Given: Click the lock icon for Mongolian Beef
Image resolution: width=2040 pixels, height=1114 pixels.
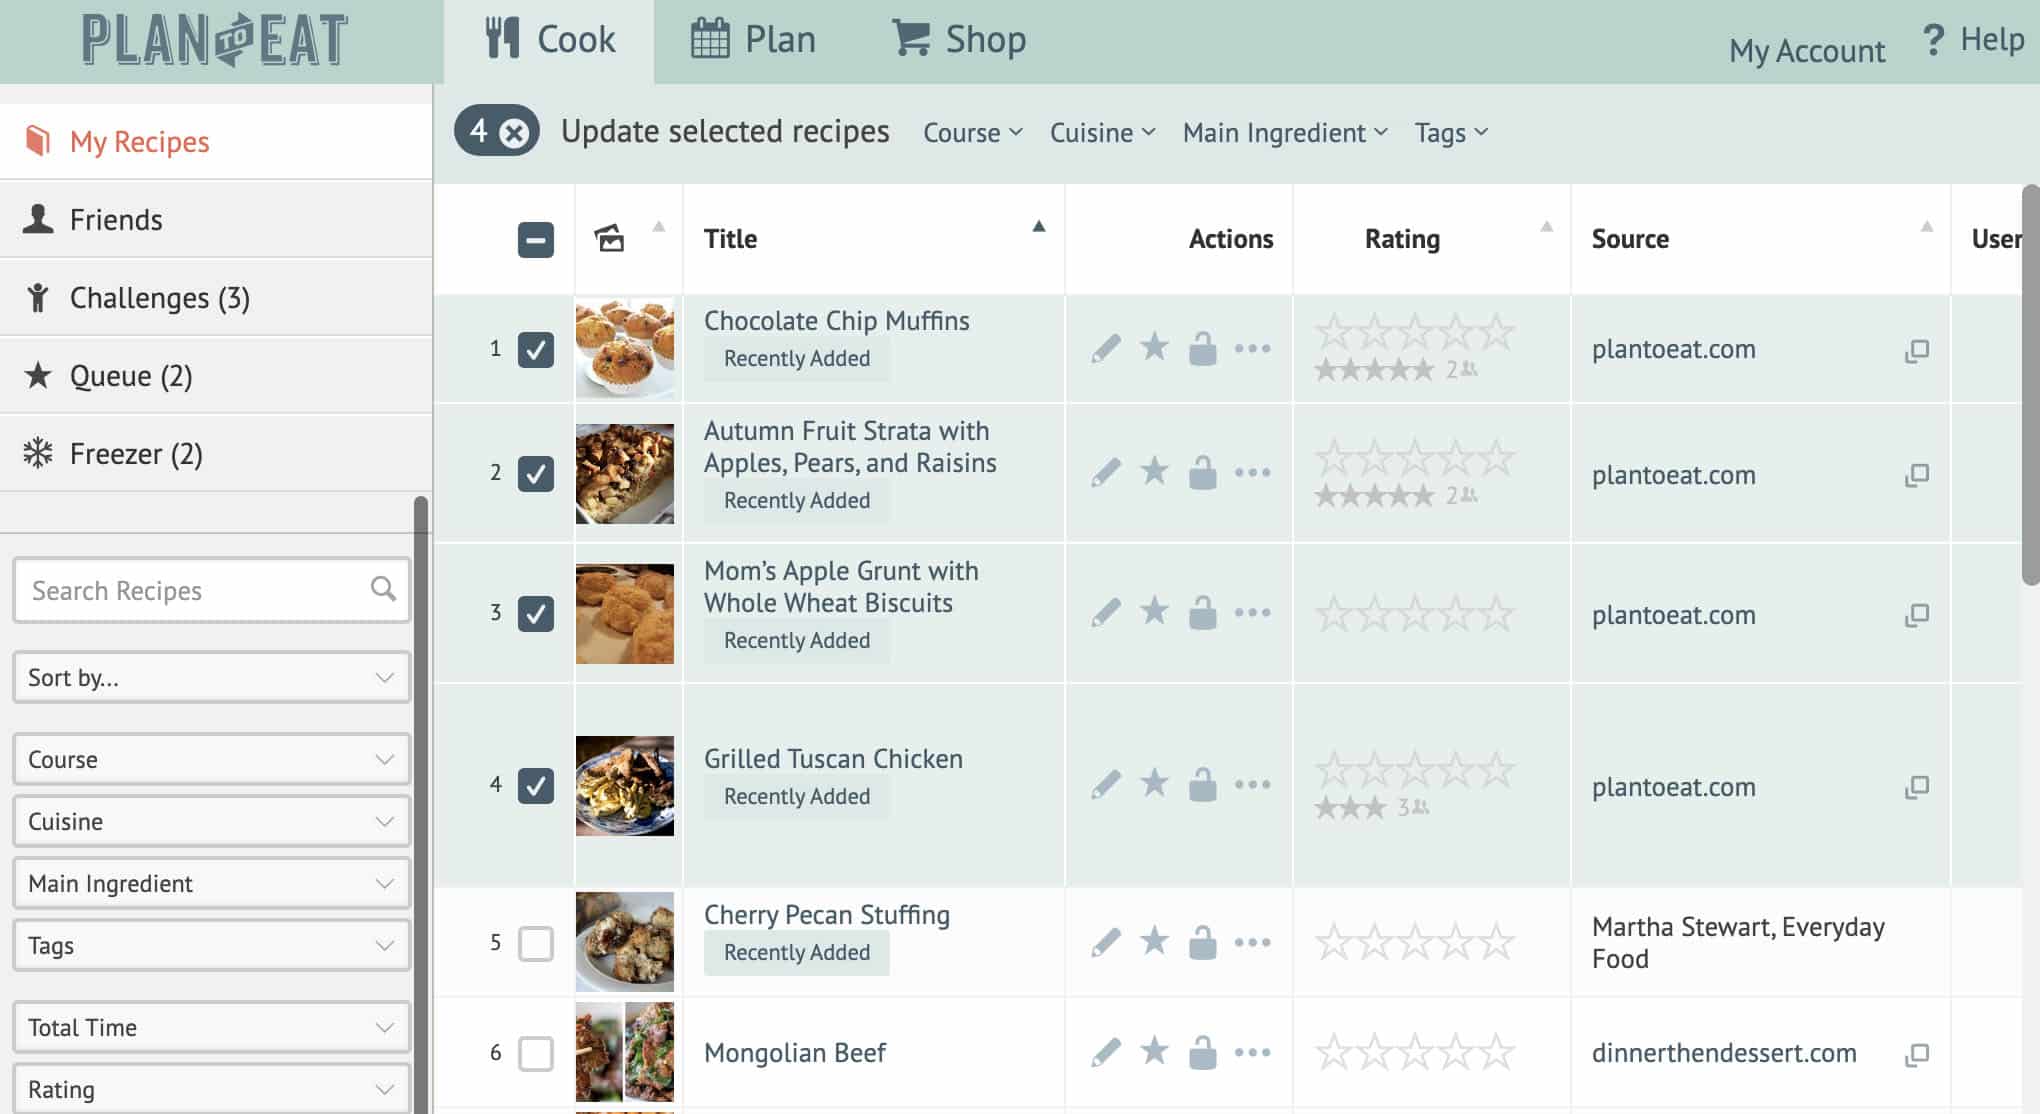Looking at the screenshot, I should click(x=1202, y=1052).
